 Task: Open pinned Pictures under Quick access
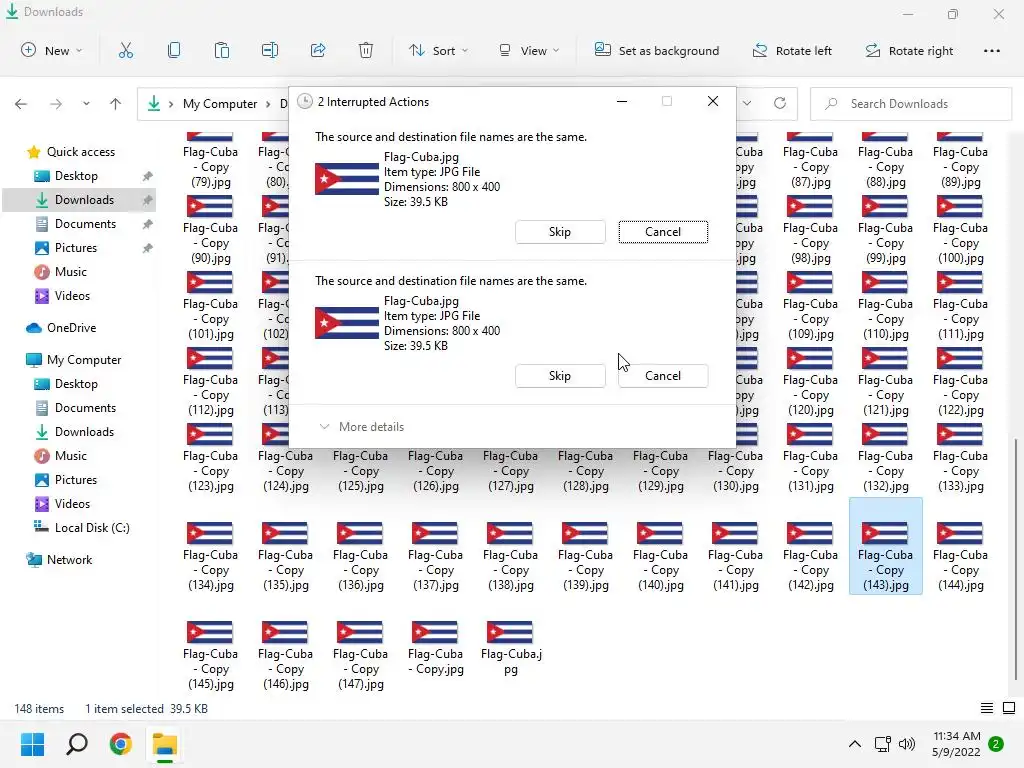pyautogui.click(x=75, y=248)
